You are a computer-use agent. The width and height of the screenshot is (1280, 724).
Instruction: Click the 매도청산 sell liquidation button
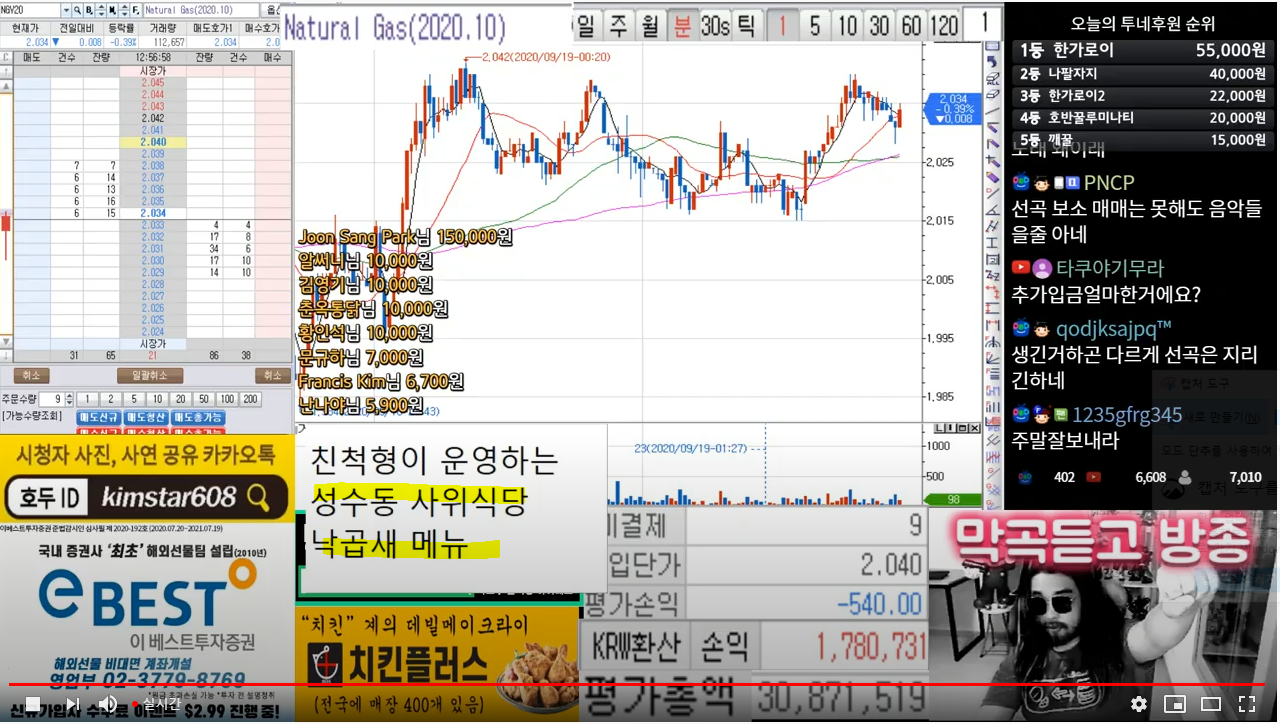(x=146, y=417)
